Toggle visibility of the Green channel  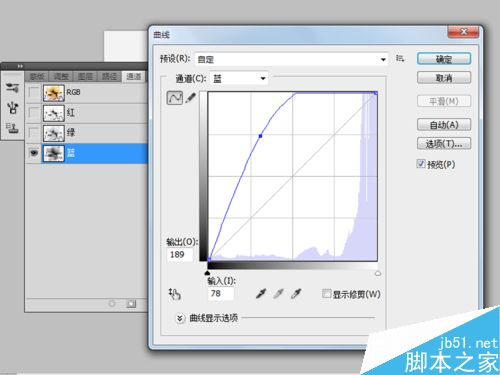pos(34,133)
